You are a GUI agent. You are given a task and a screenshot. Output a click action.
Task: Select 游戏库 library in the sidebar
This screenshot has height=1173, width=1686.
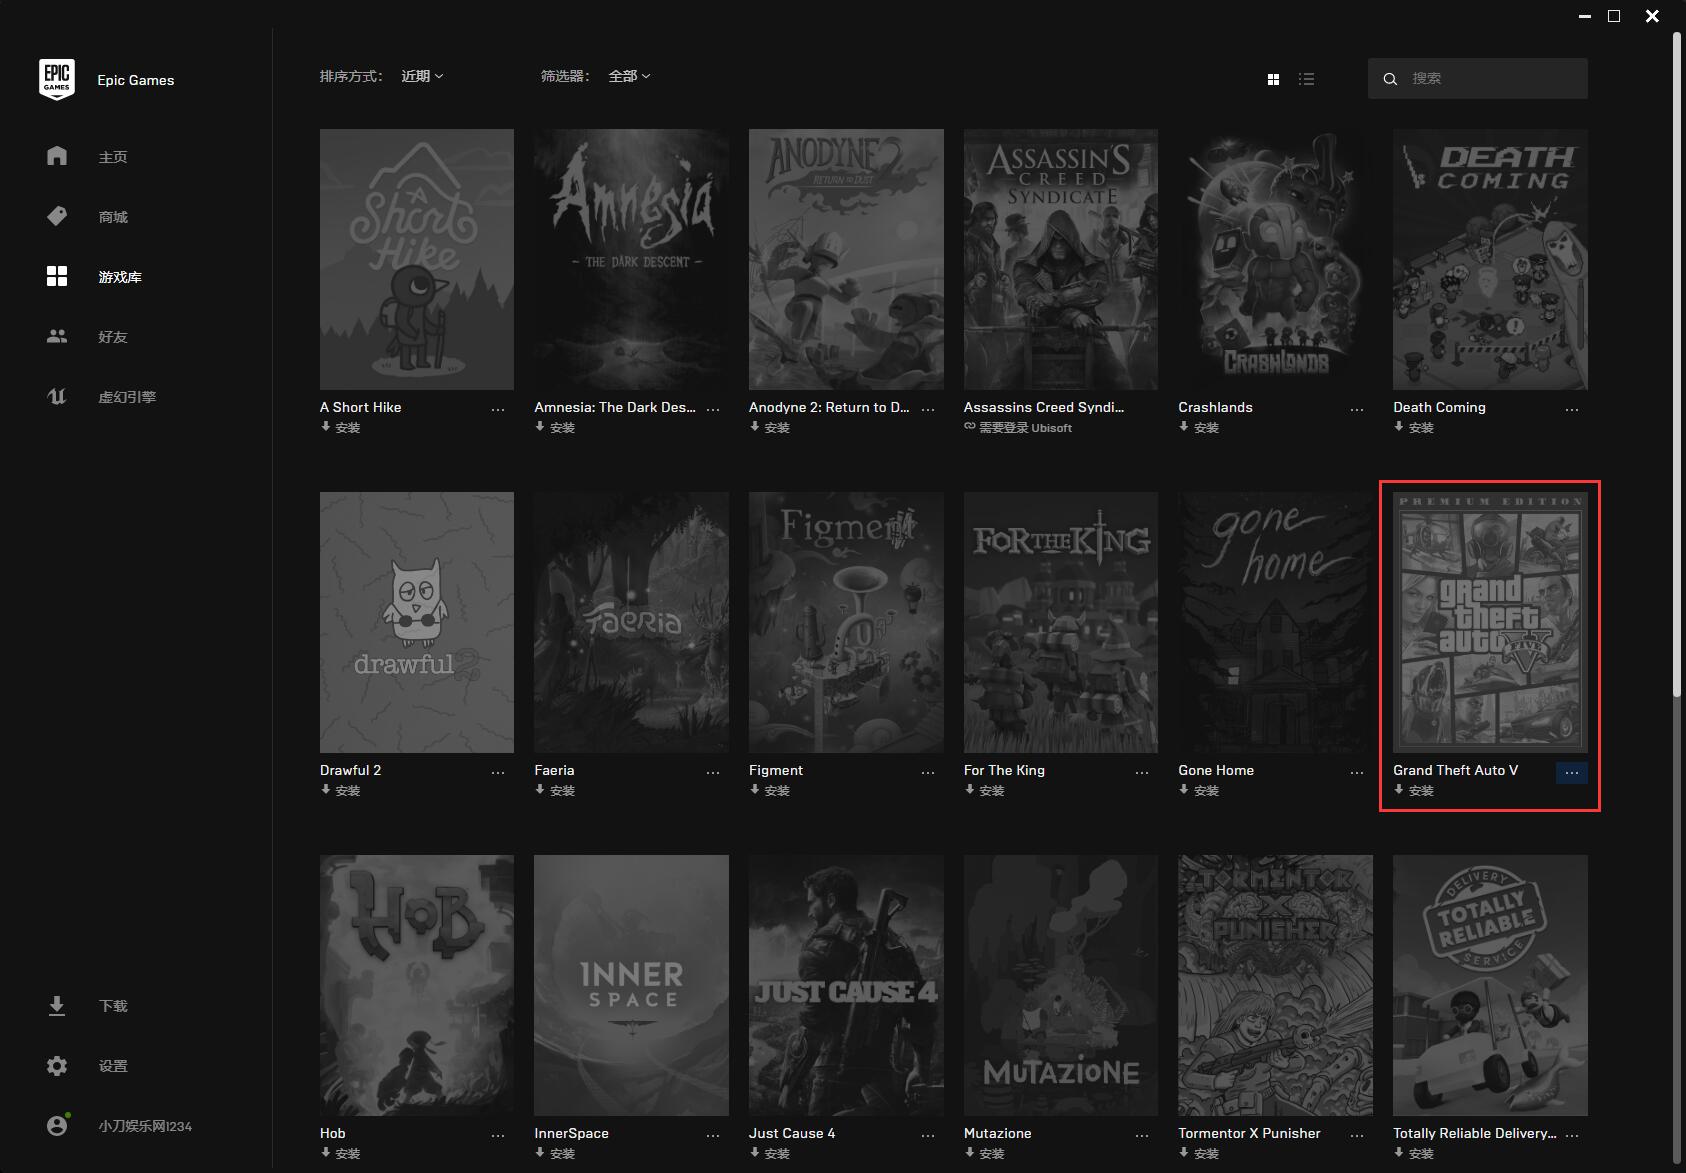tap(119, 277)
